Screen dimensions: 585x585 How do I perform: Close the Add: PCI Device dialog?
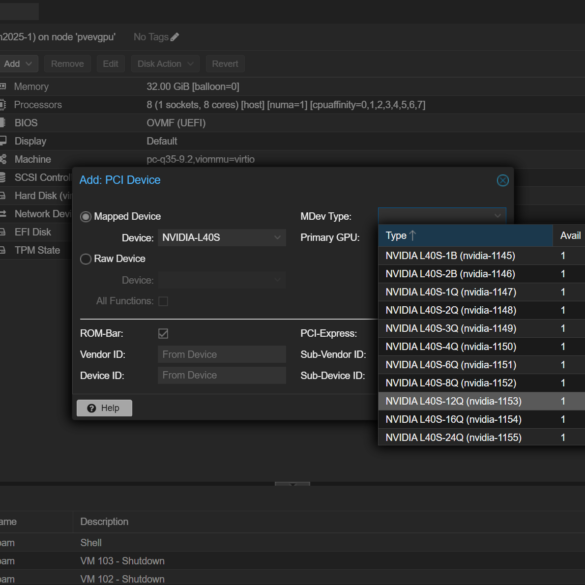503,181
